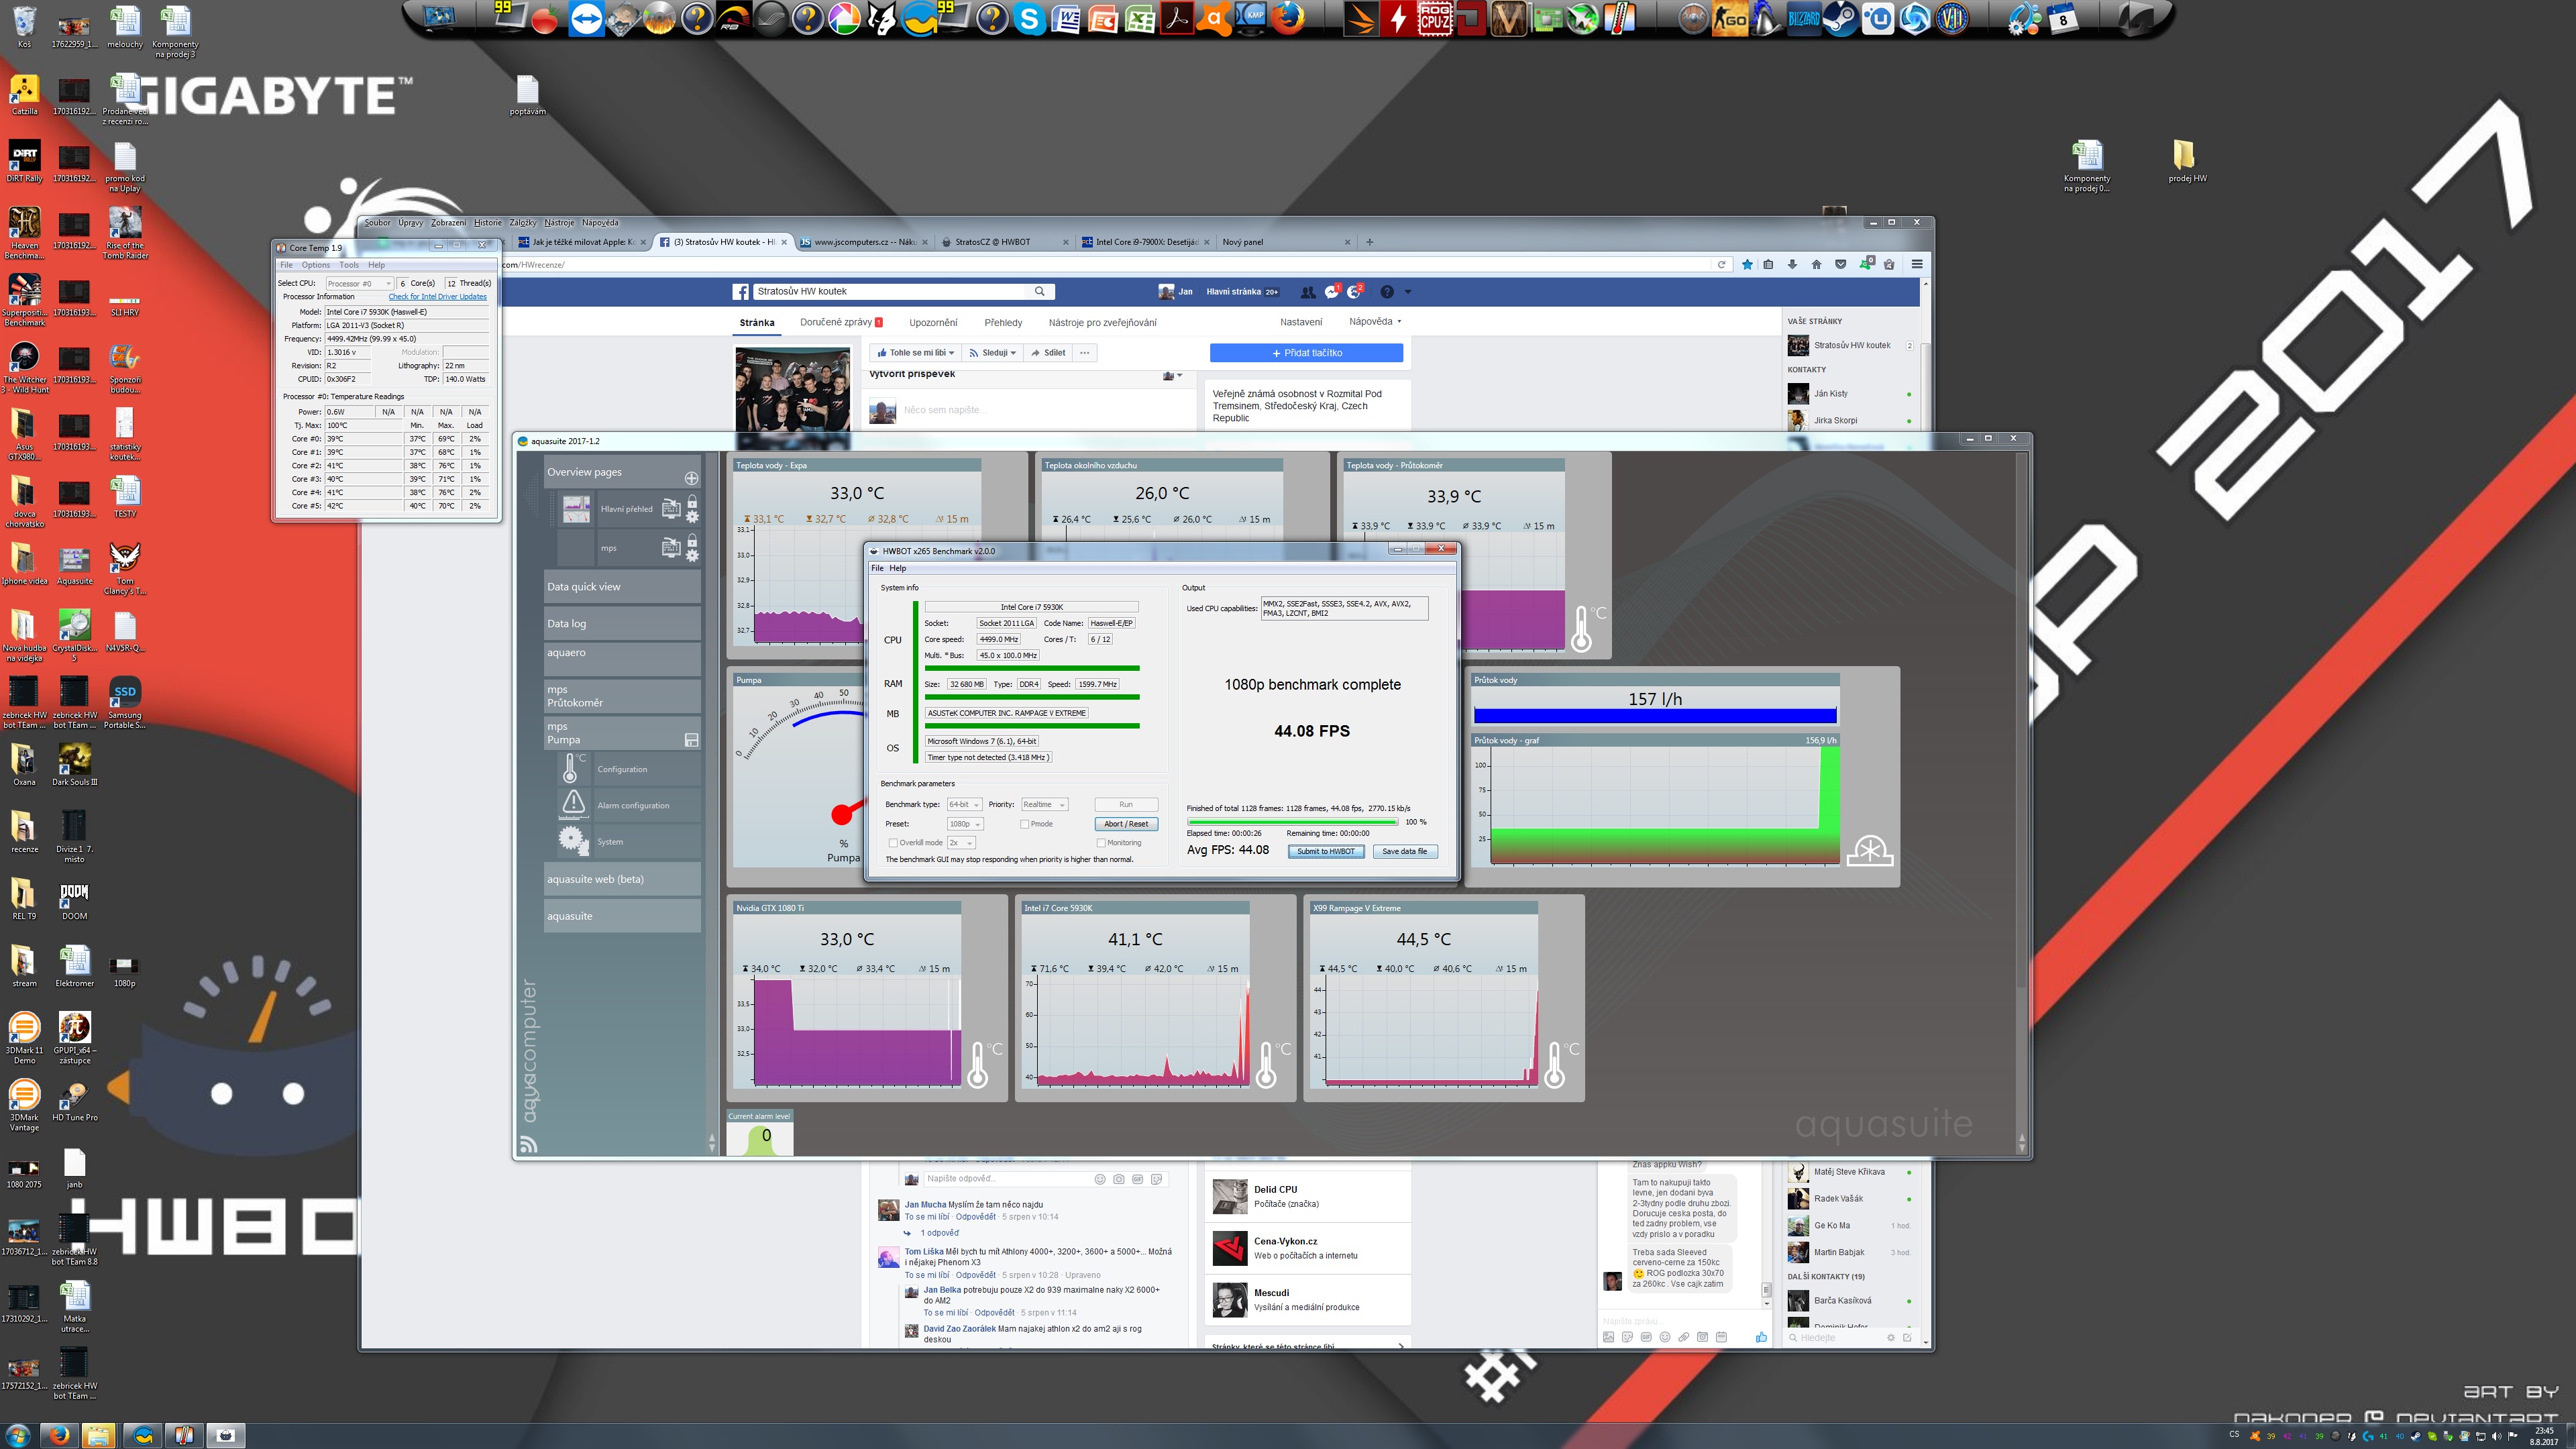Open Preset 1080p dropdown
2576x1449 pixels.
pos(965,824)
